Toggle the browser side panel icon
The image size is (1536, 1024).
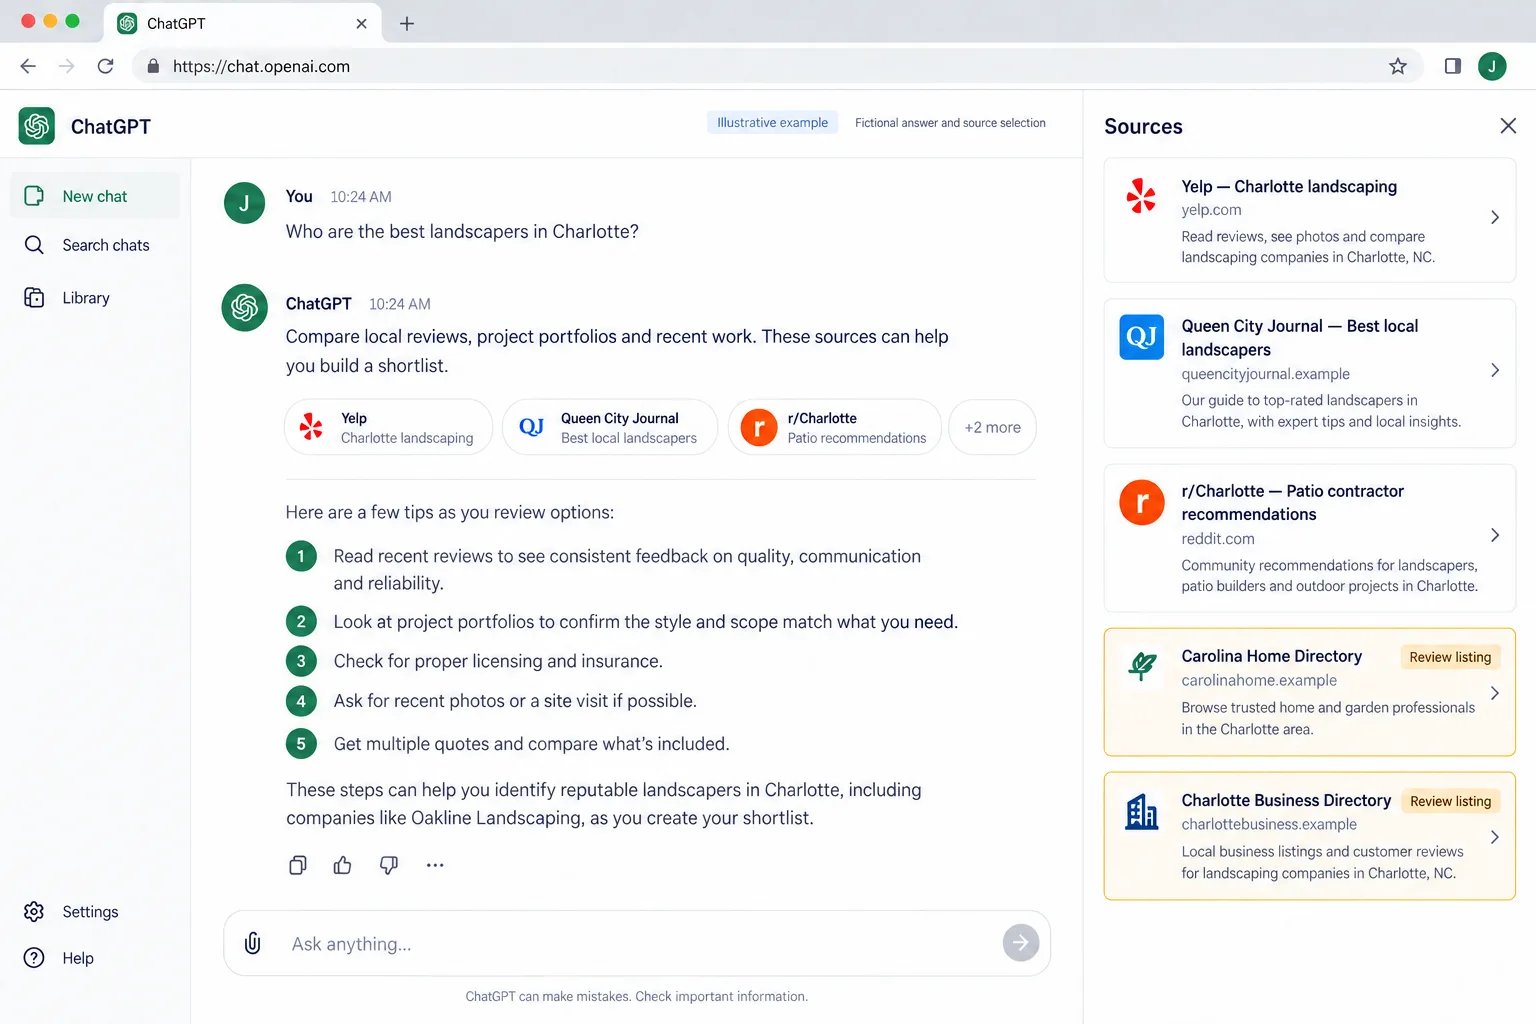point(1453,66)
